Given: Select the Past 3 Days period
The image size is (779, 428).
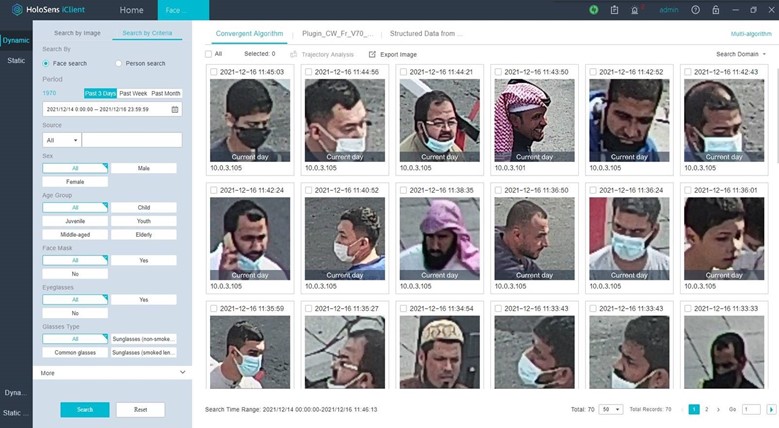Looking at the screenshot, I should pos(100,93).
